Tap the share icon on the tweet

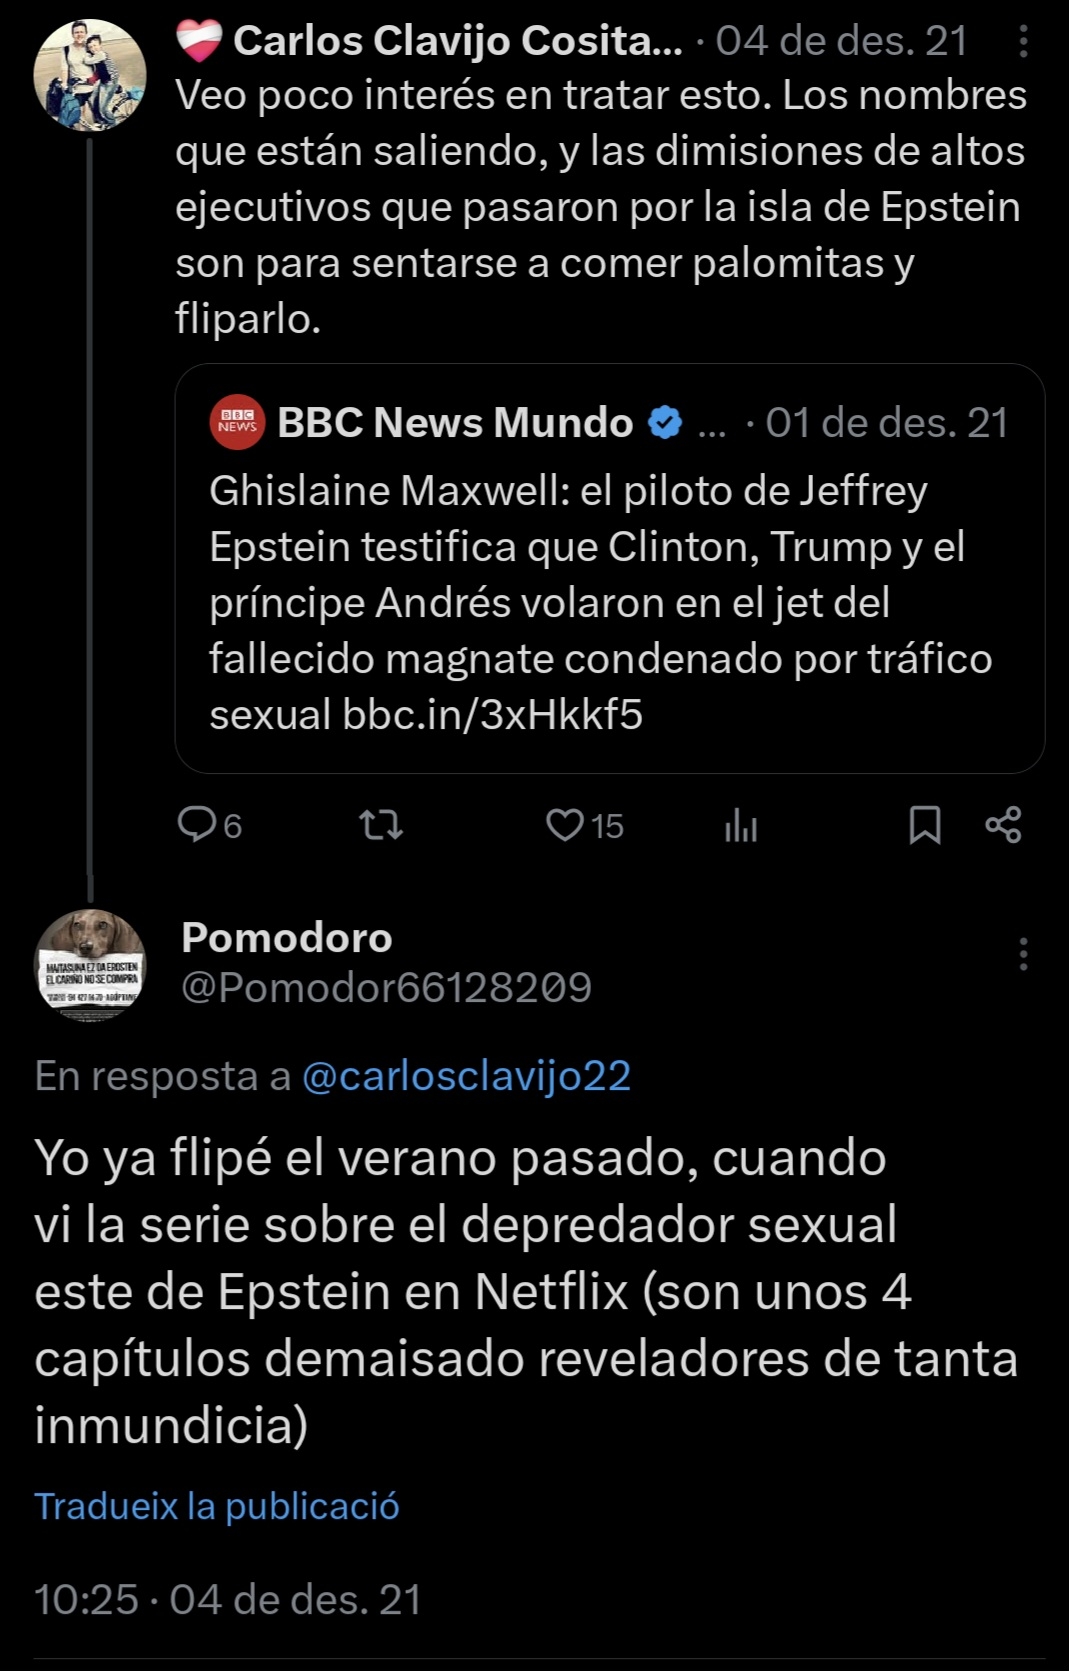click(x=1003, y=825)
